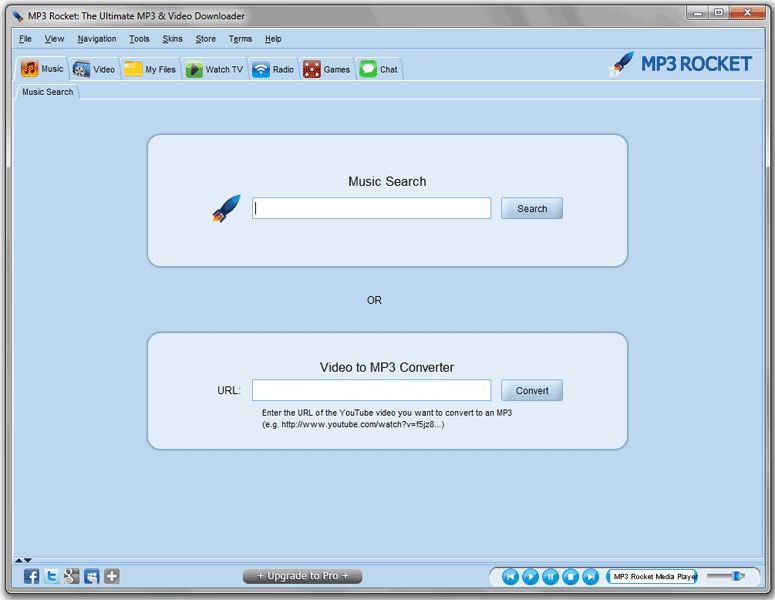Click the Convert button
Viewport: 775px width, 600px height.
(x=532, y=390)
